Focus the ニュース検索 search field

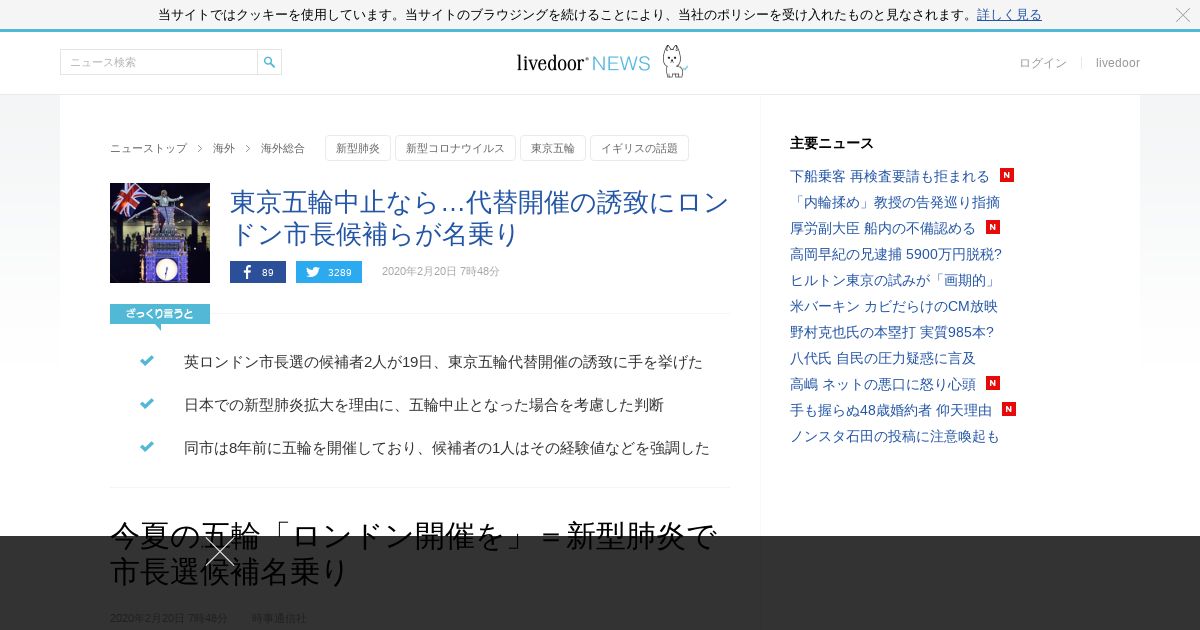(159, 62)
